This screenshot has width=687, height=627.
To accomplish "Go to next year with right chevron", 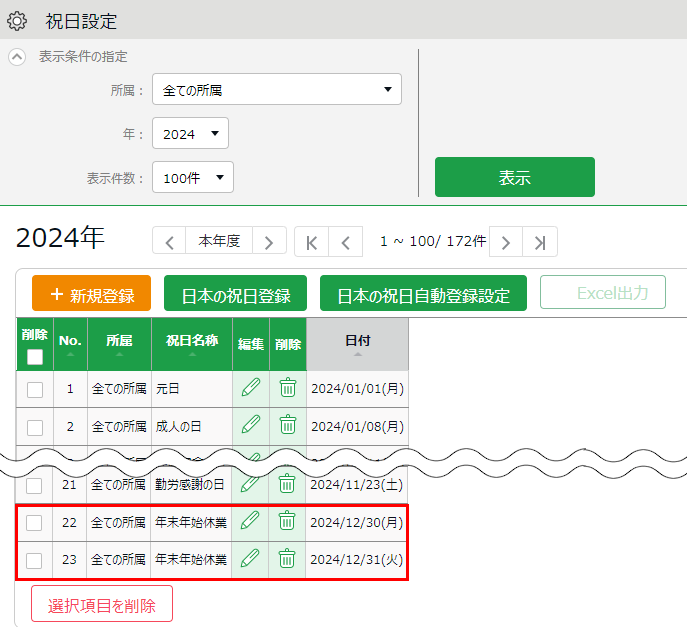I will (268, 241).
